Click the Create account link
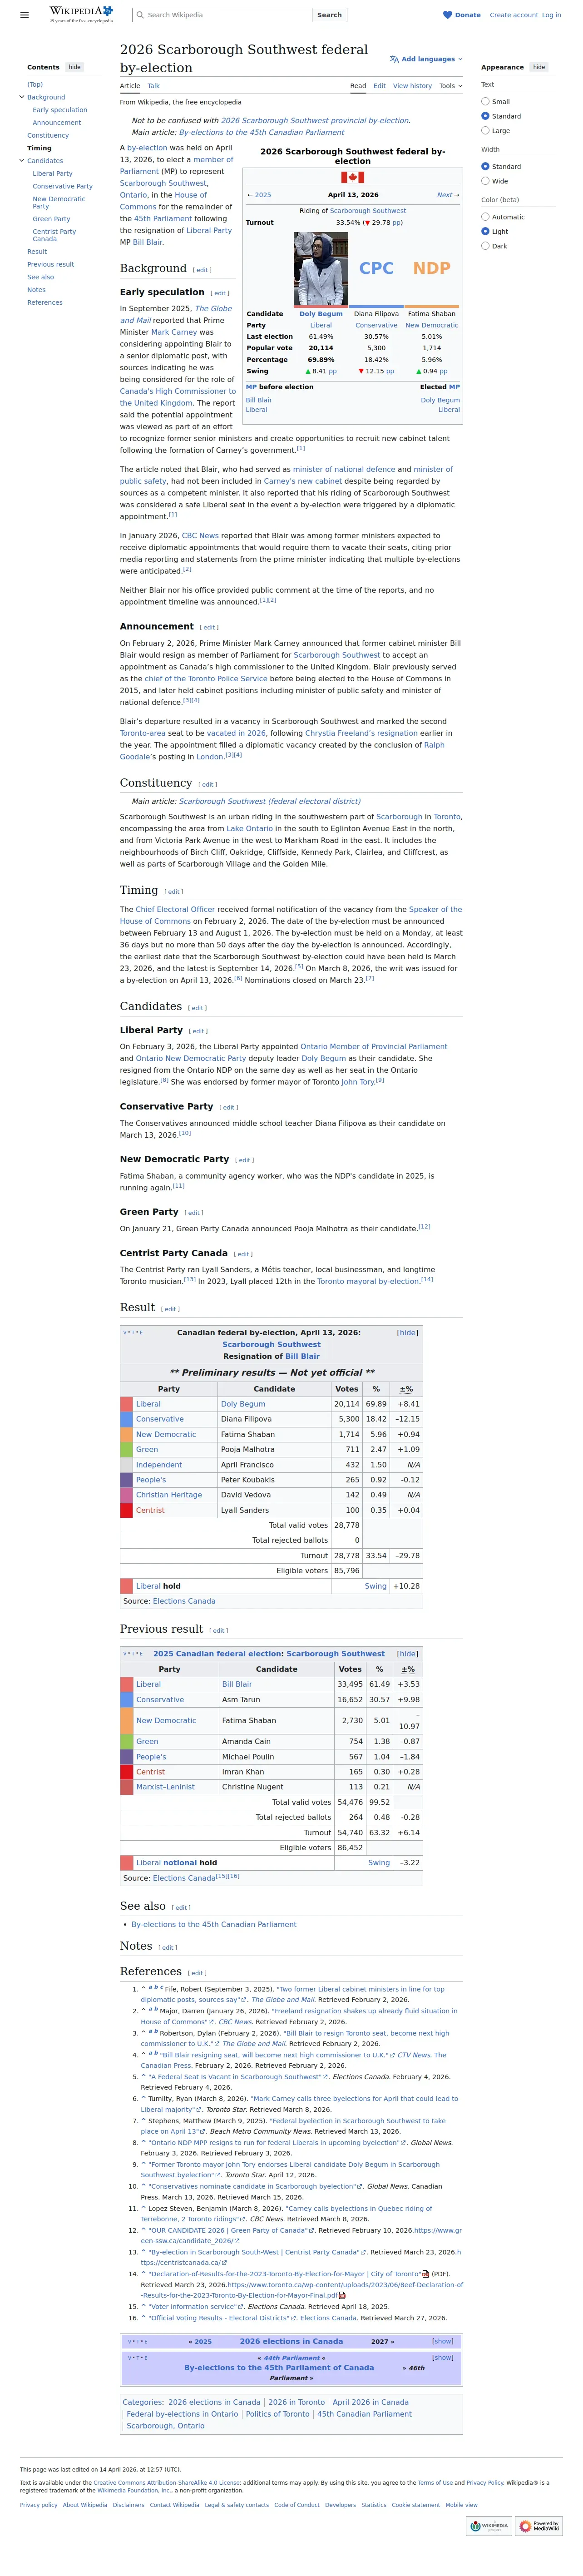The width and height of the screenshot is (583, 2576). click(x=513, y=15)
